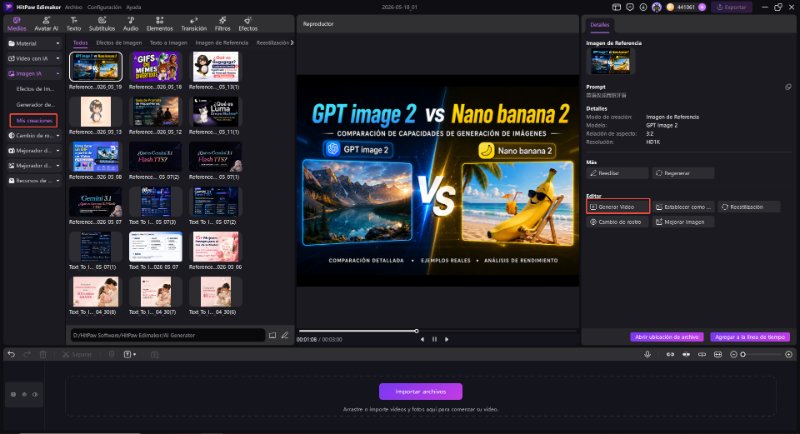The width and height of the screenshot is (800, 434).
Task: Open the Filtros tool
Action: [x=222, y=24]
